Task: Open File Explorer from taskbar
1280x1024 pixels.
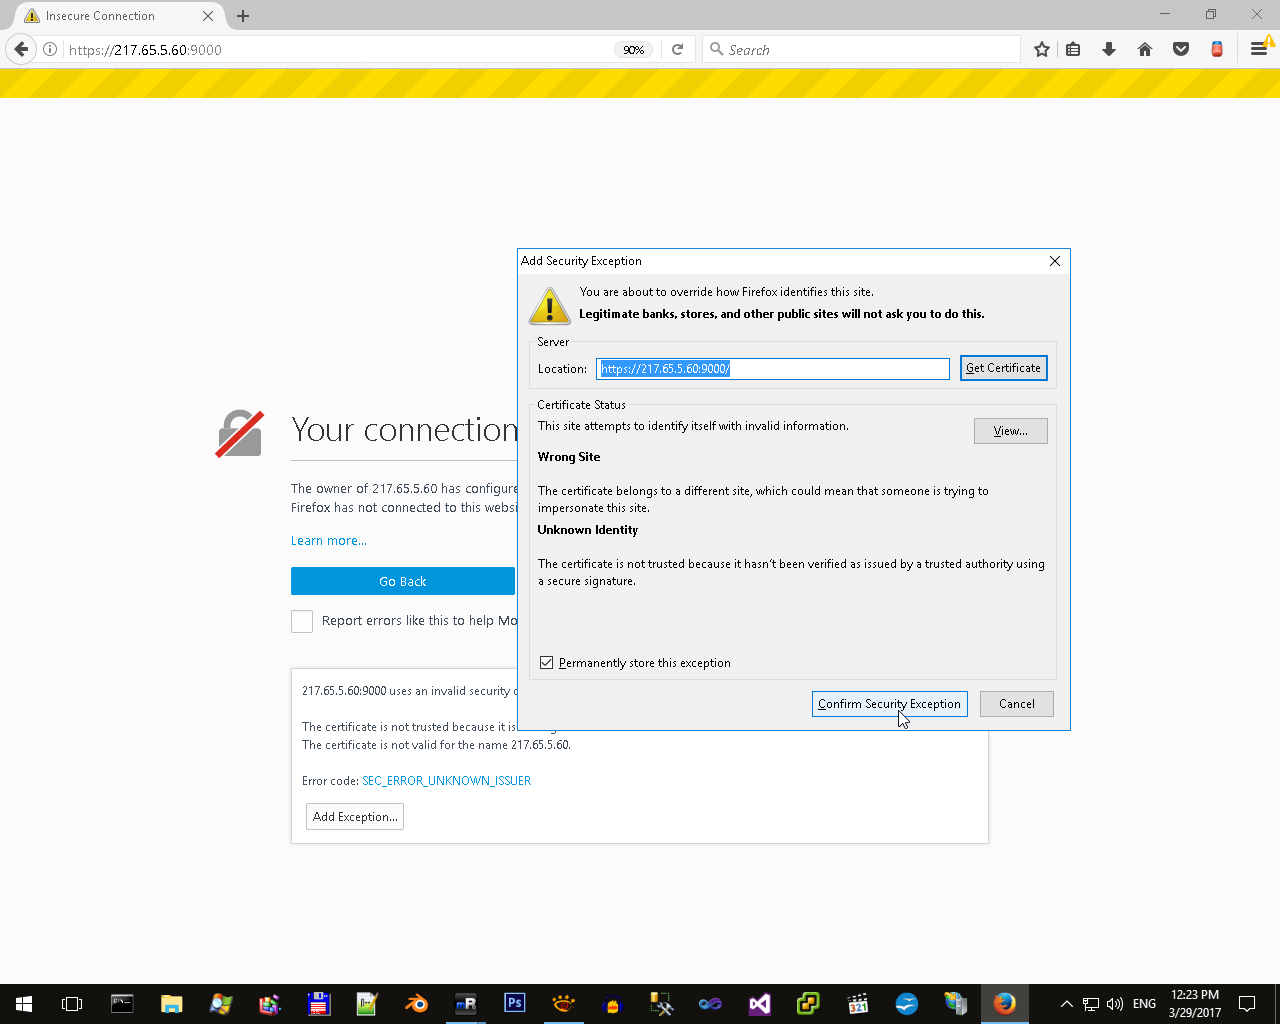Action: [x=171, y=1004]
